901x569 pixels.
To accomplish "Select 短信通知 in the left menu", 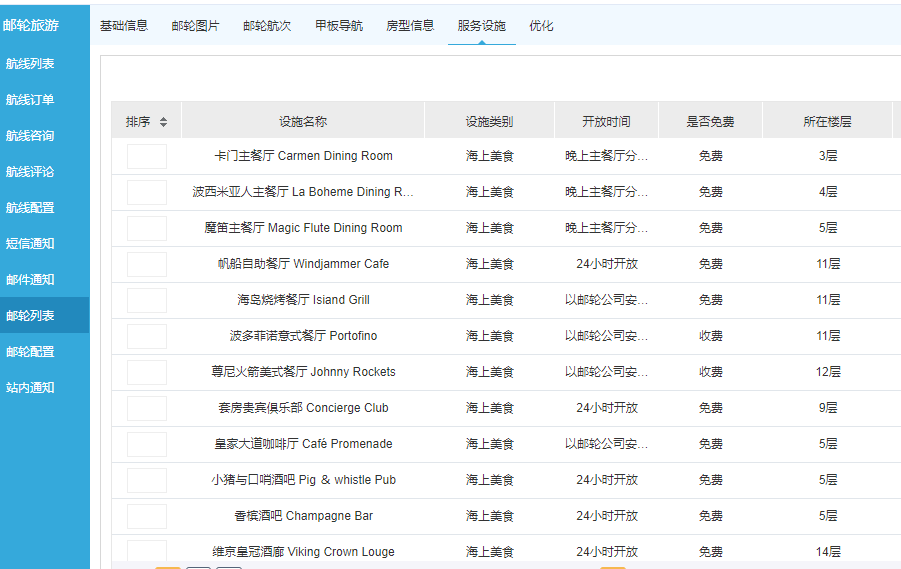I will click(x=31, y=244).
